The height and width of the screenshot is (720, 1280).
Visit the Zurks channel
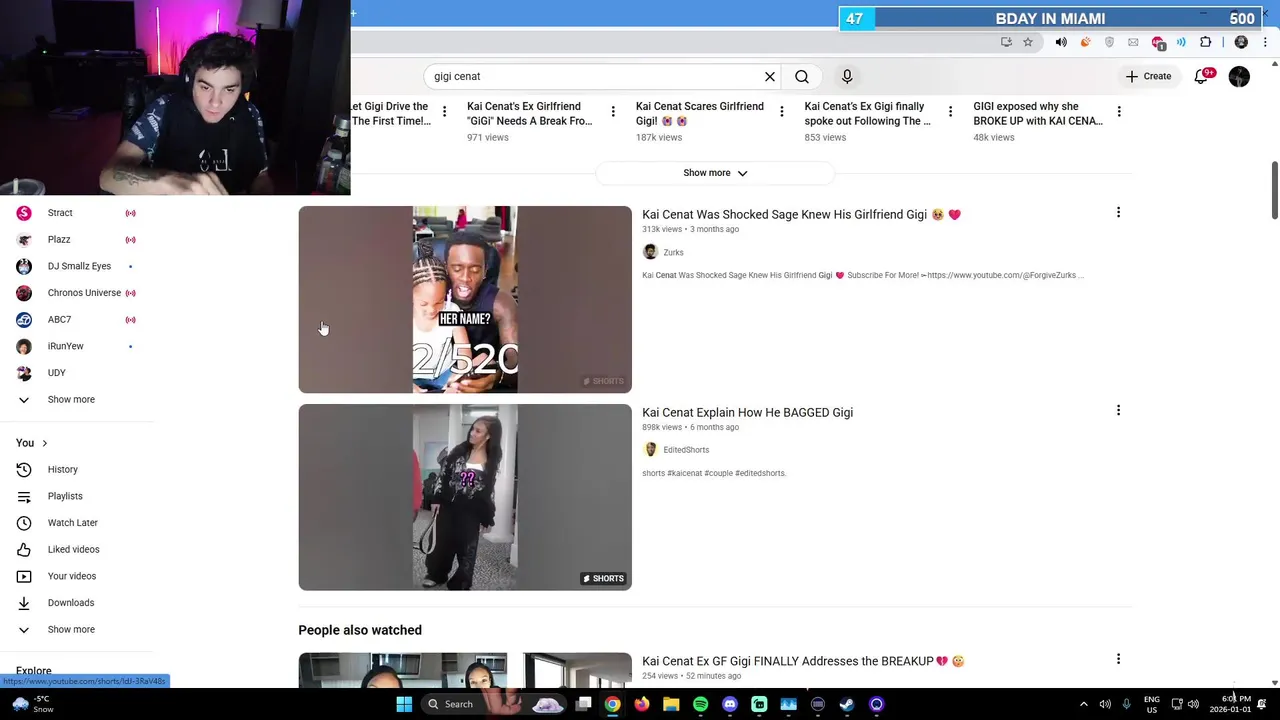[x=673, y=252]
